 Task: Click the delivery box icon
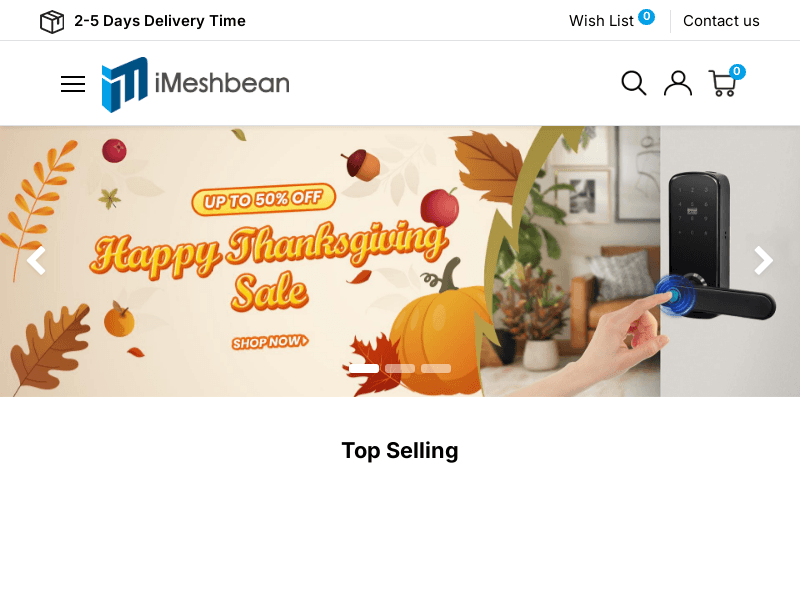point(52,22)
